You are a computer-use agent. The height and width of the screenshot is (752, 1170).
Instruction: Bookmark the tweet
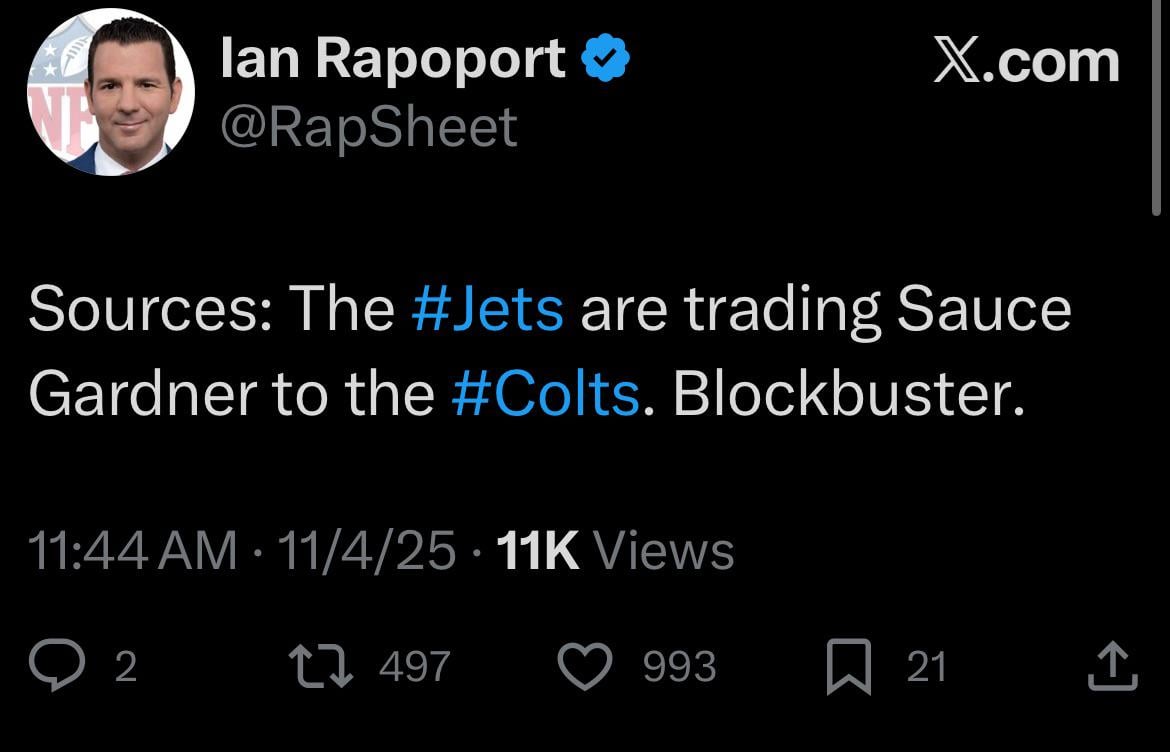coord(850,662)
